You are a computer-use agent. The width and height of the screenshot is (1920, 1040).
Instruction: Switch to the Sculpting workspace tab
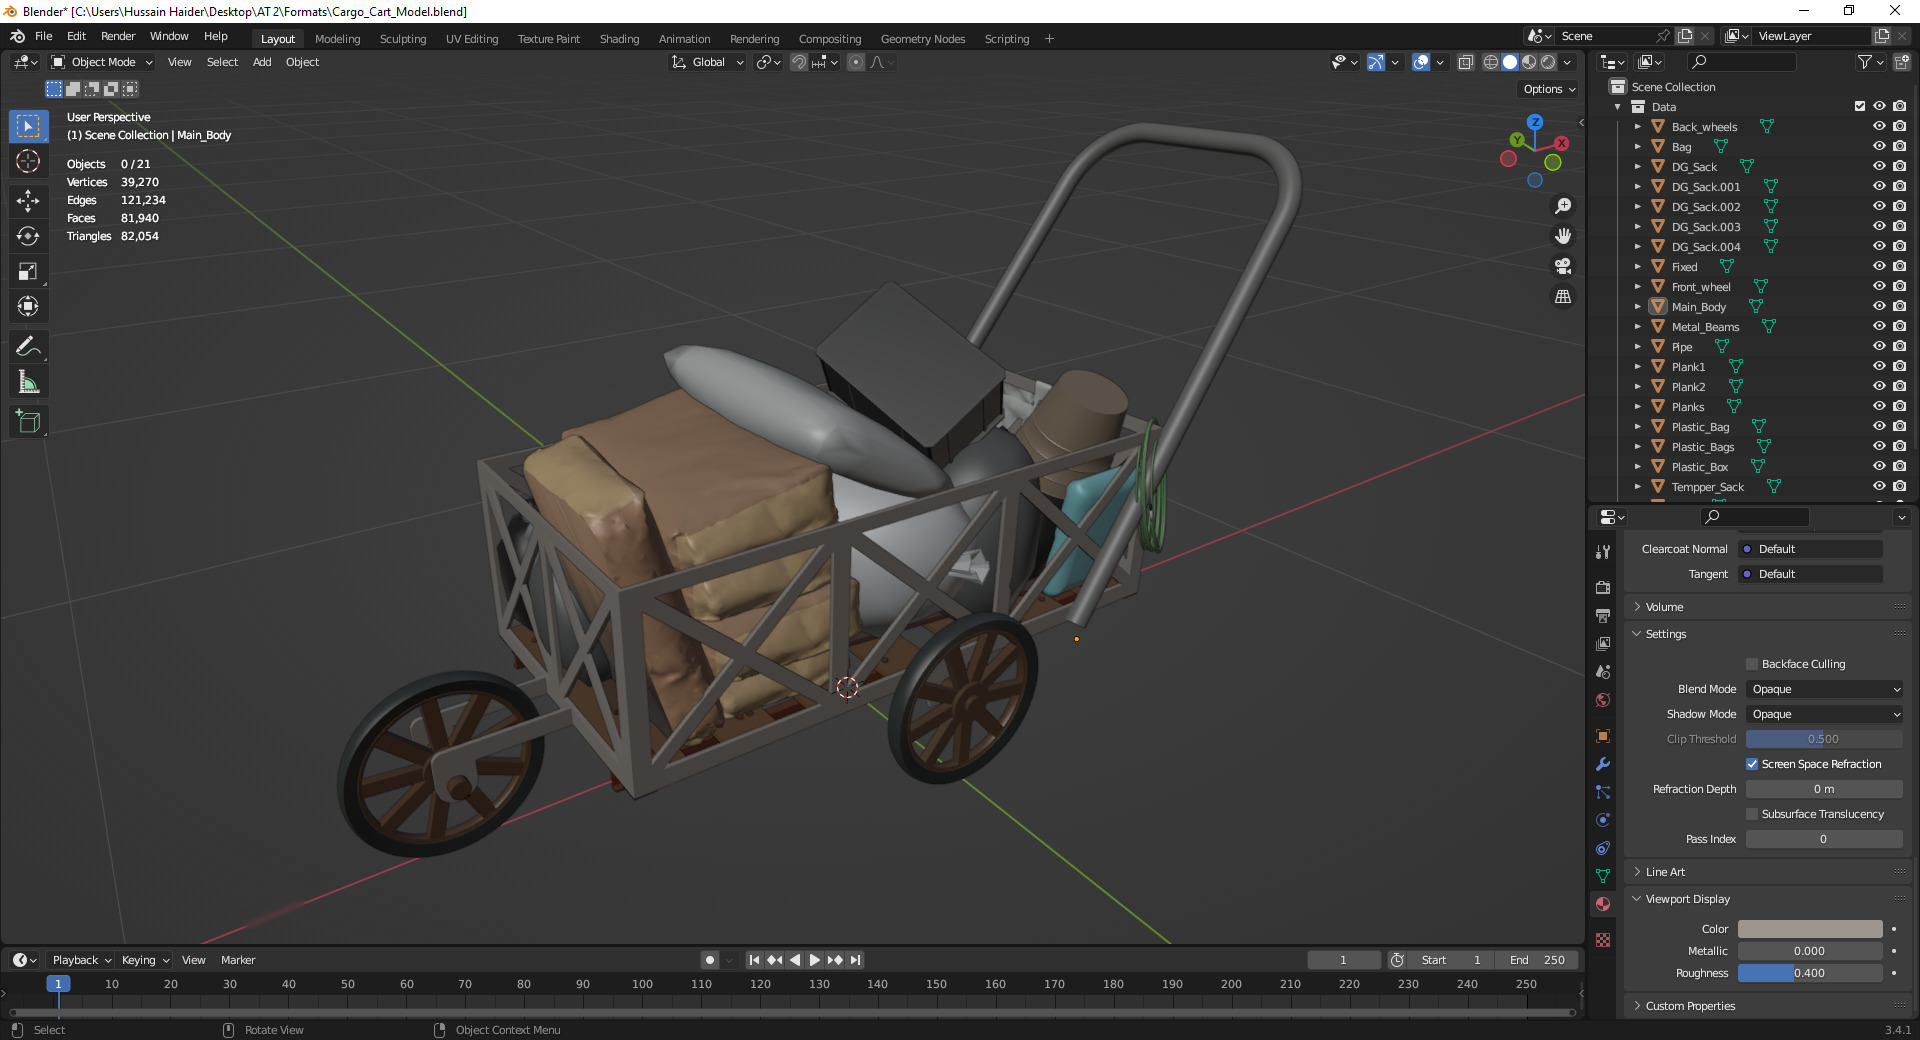(403, 39)
